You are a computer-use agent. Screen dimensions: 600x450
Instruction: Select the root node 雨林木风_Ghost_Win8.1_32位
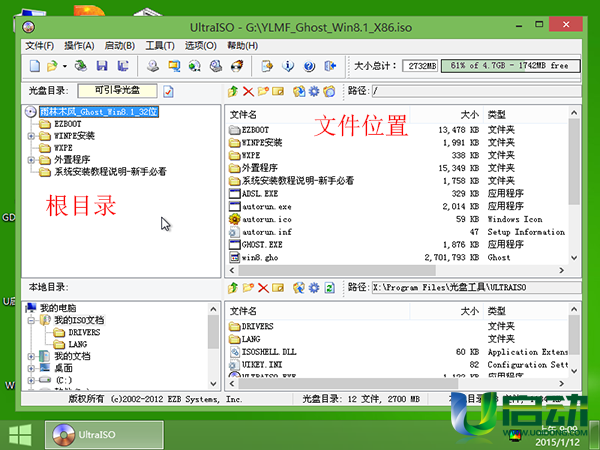click(x=99, y=112)
